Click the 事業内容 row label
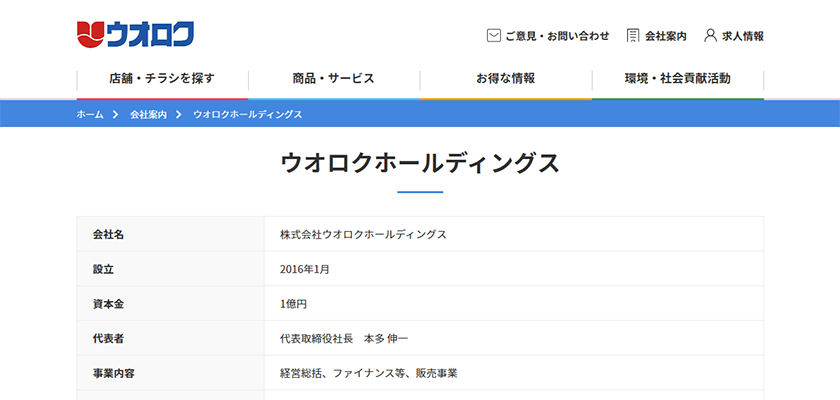Image resolution: width=840 pixels, height=400 pixels. pyautogui.click(x=114, y=373)
